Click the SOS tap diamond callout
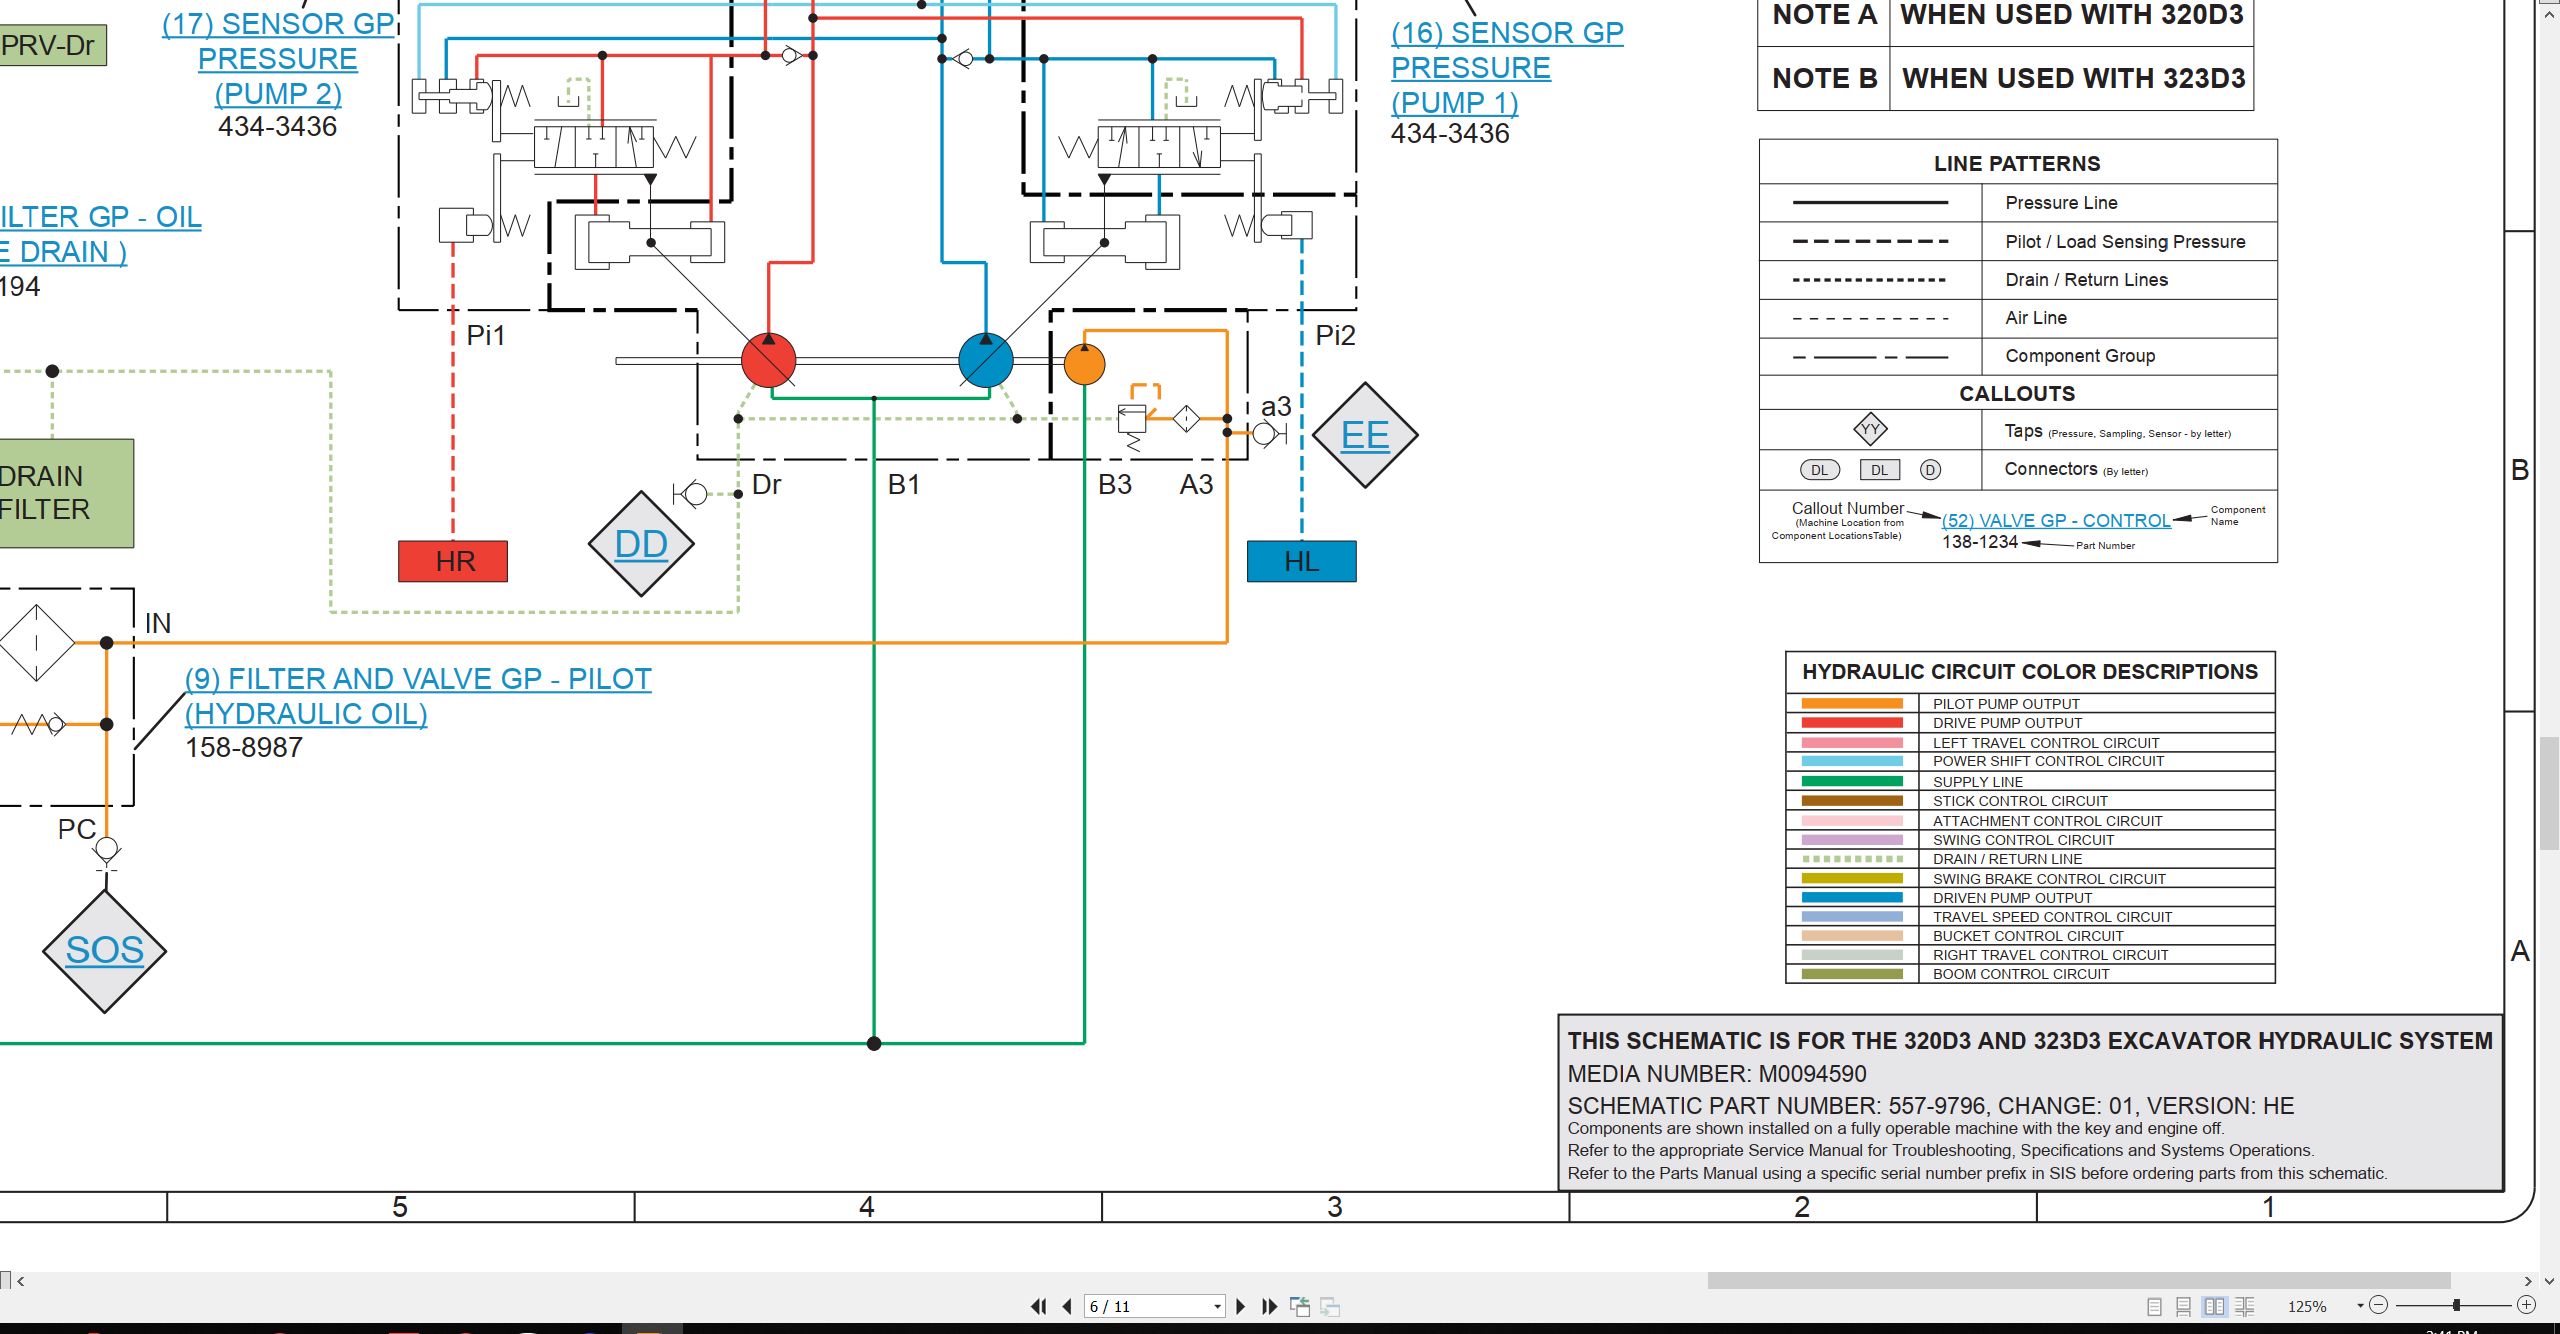The width and height of the screenshot is (2560, 1334). click(105, 950)
